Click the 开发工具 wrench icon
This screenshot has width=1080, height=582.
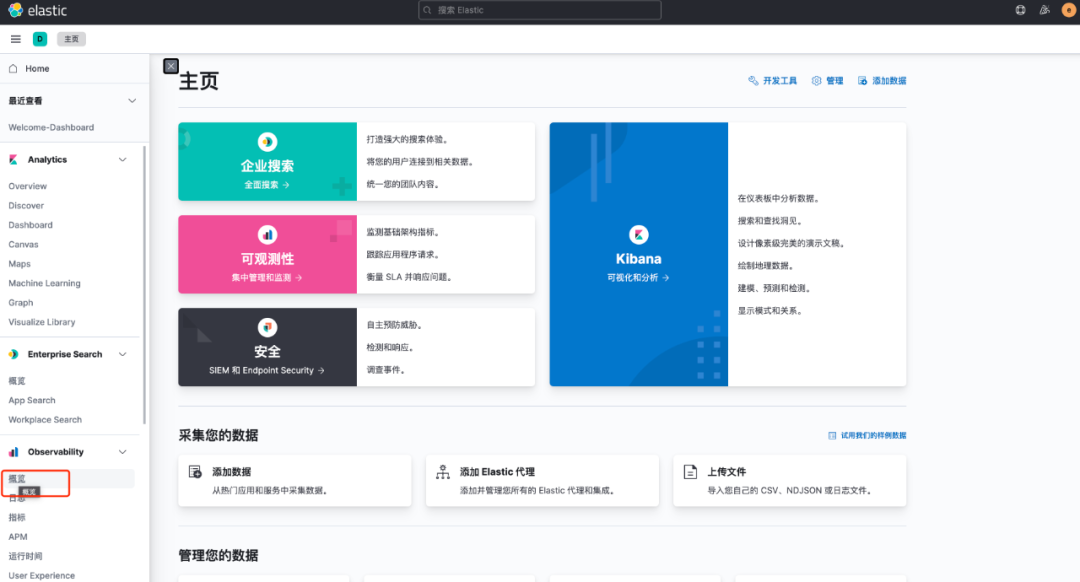tap(753, 81)
